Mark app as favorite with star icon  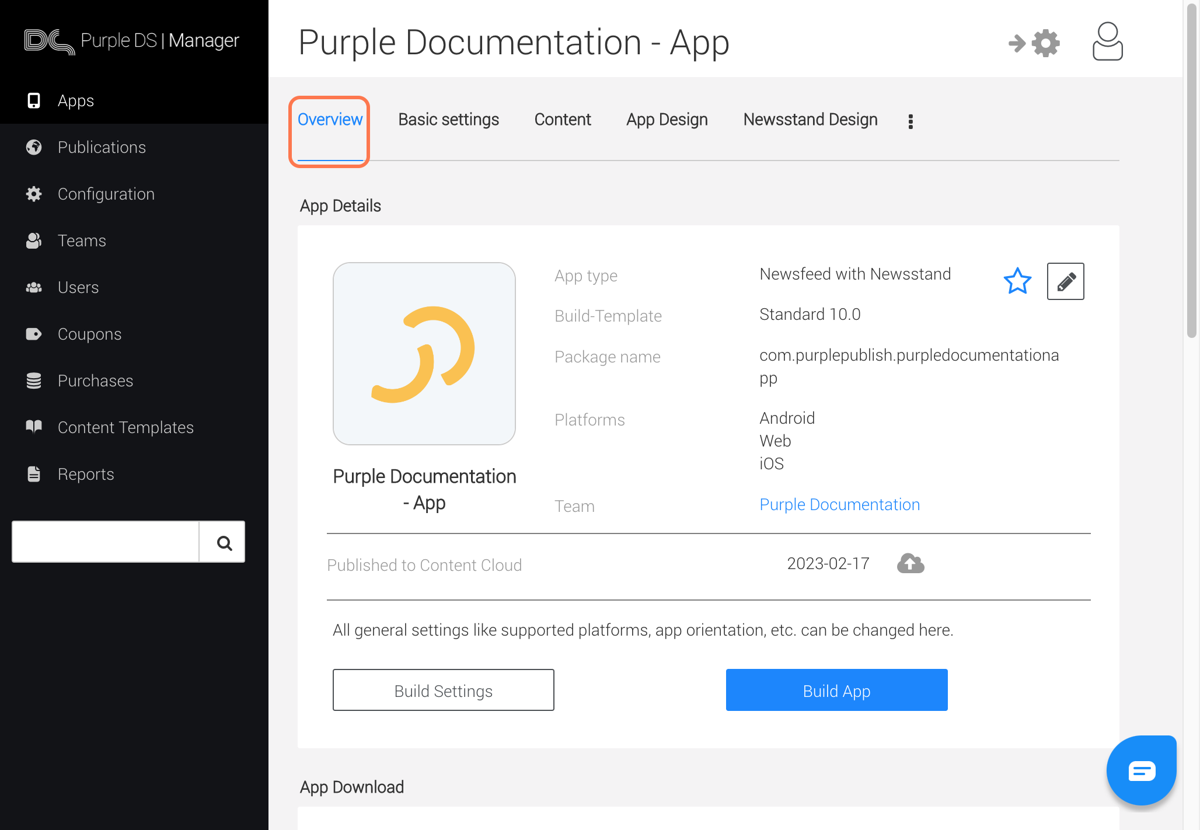point(1017,281)
